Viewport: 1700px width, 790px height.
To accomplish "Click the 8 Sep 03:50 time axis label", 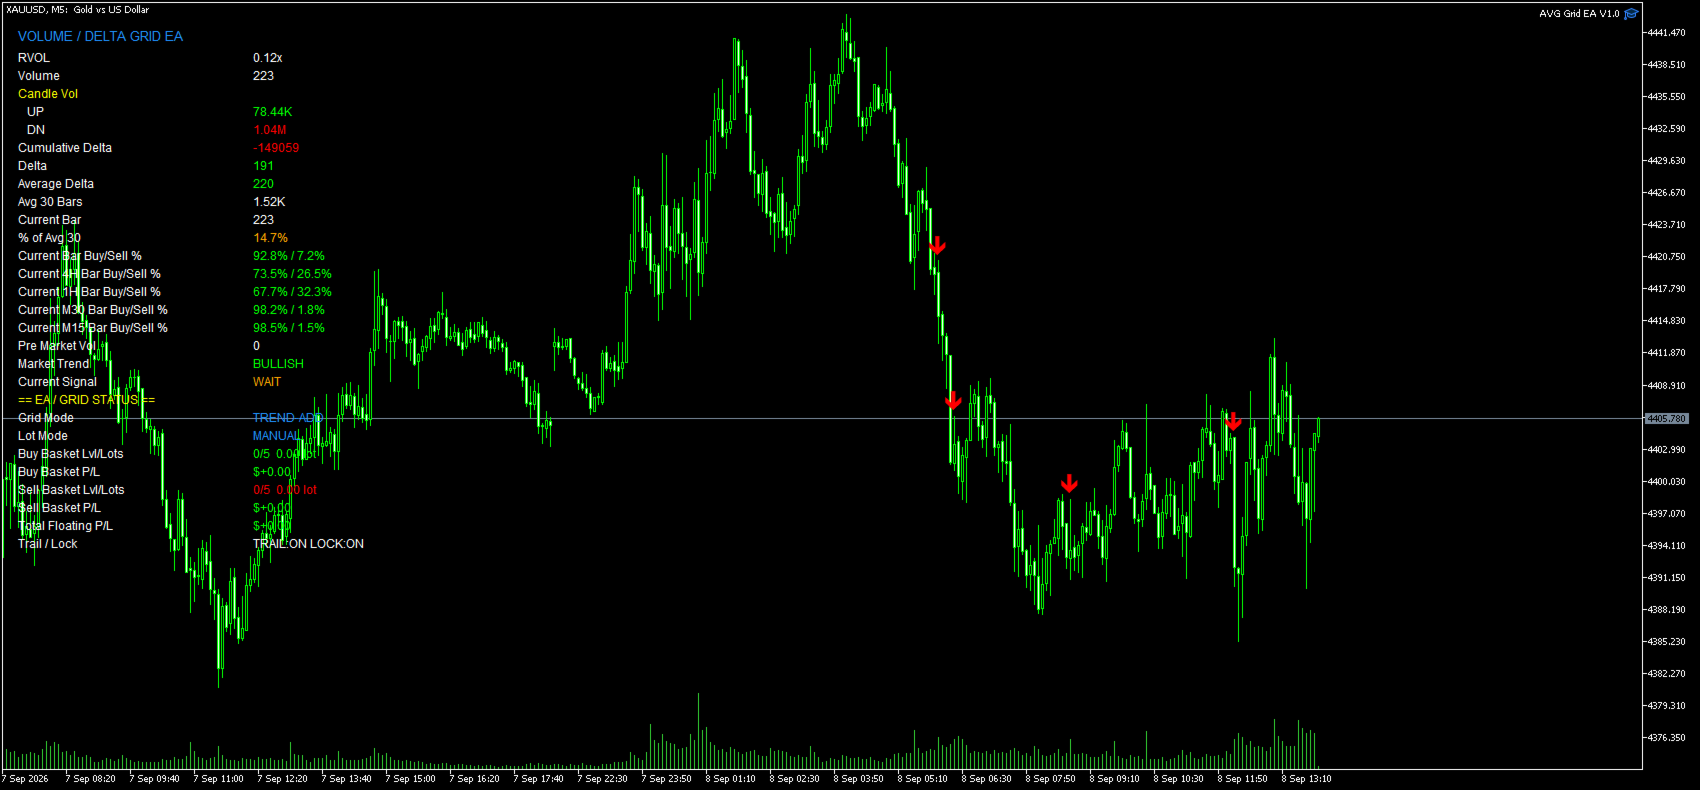I will click(x=858, y=779).
